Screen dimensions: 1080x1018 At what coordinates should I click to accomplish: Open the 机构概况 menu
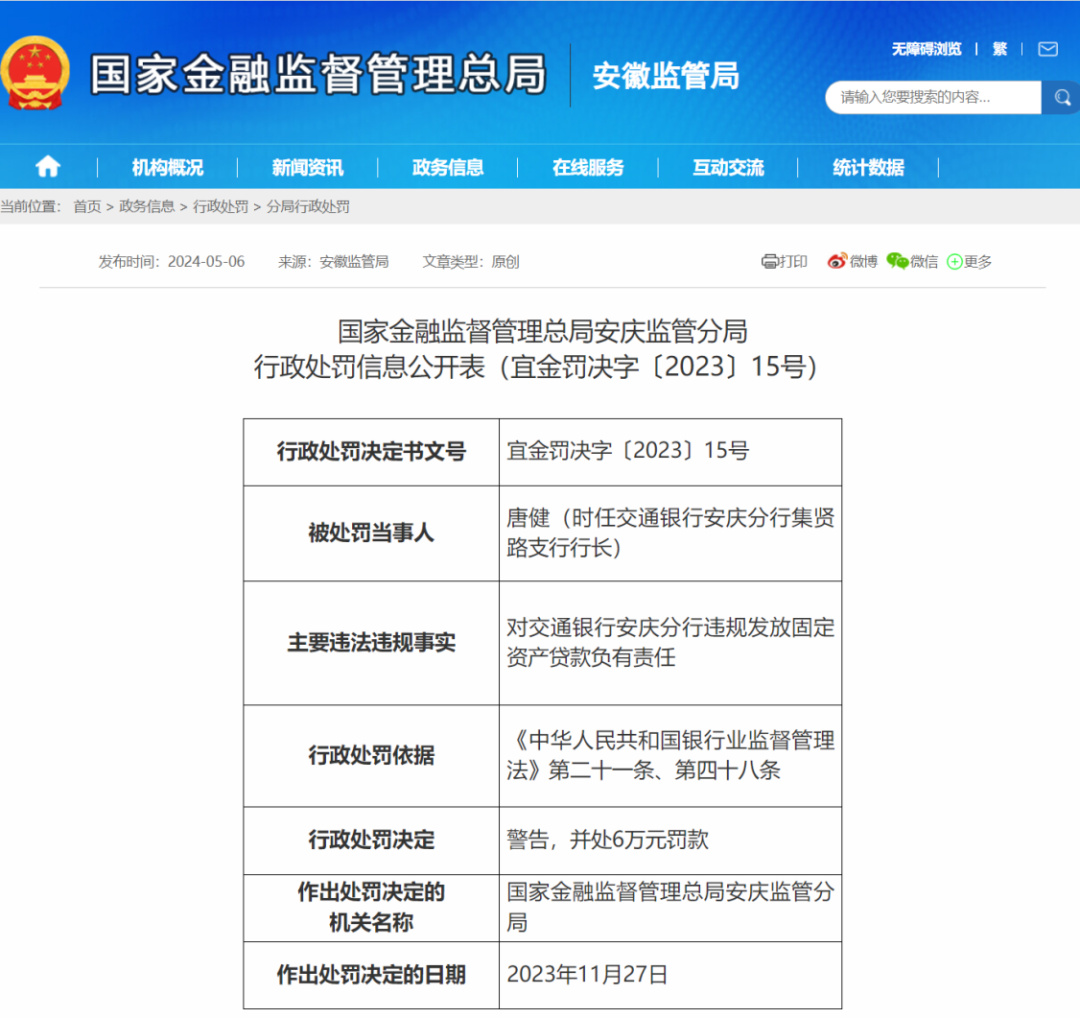167,167
